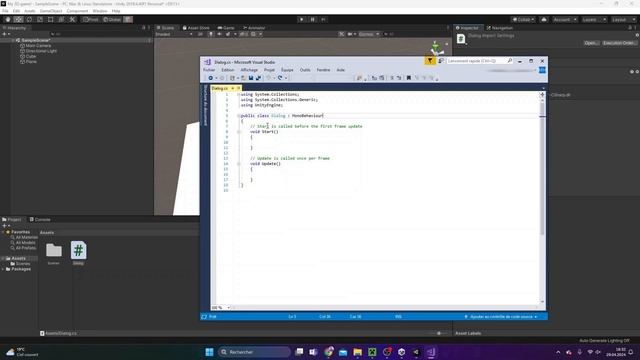The height and width of the screenshot is (360, 640).
Task: Click the Save All icon in Visual Studio toolbar
Action: tap(258, 78)
